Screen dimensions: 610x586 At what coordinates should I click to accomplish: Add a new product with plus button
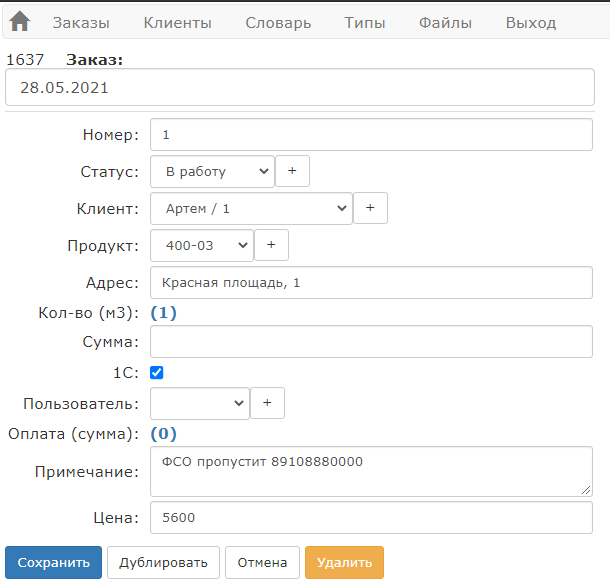click(x=271, y=245)
